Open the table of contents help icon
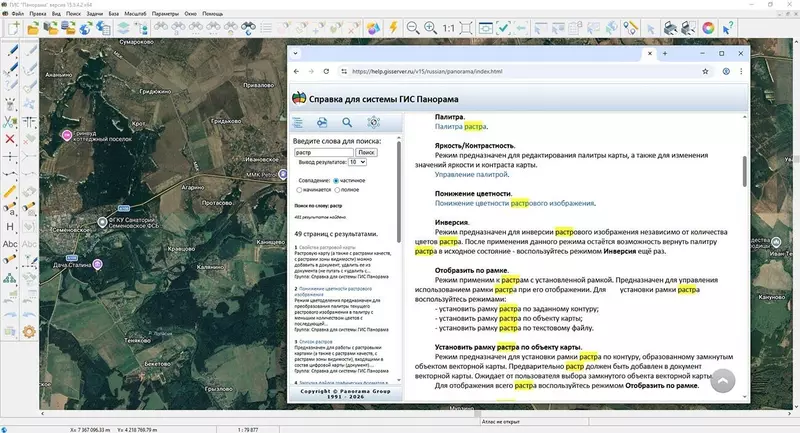The height and width of the screenshot is (433, 800). [297, 123]
